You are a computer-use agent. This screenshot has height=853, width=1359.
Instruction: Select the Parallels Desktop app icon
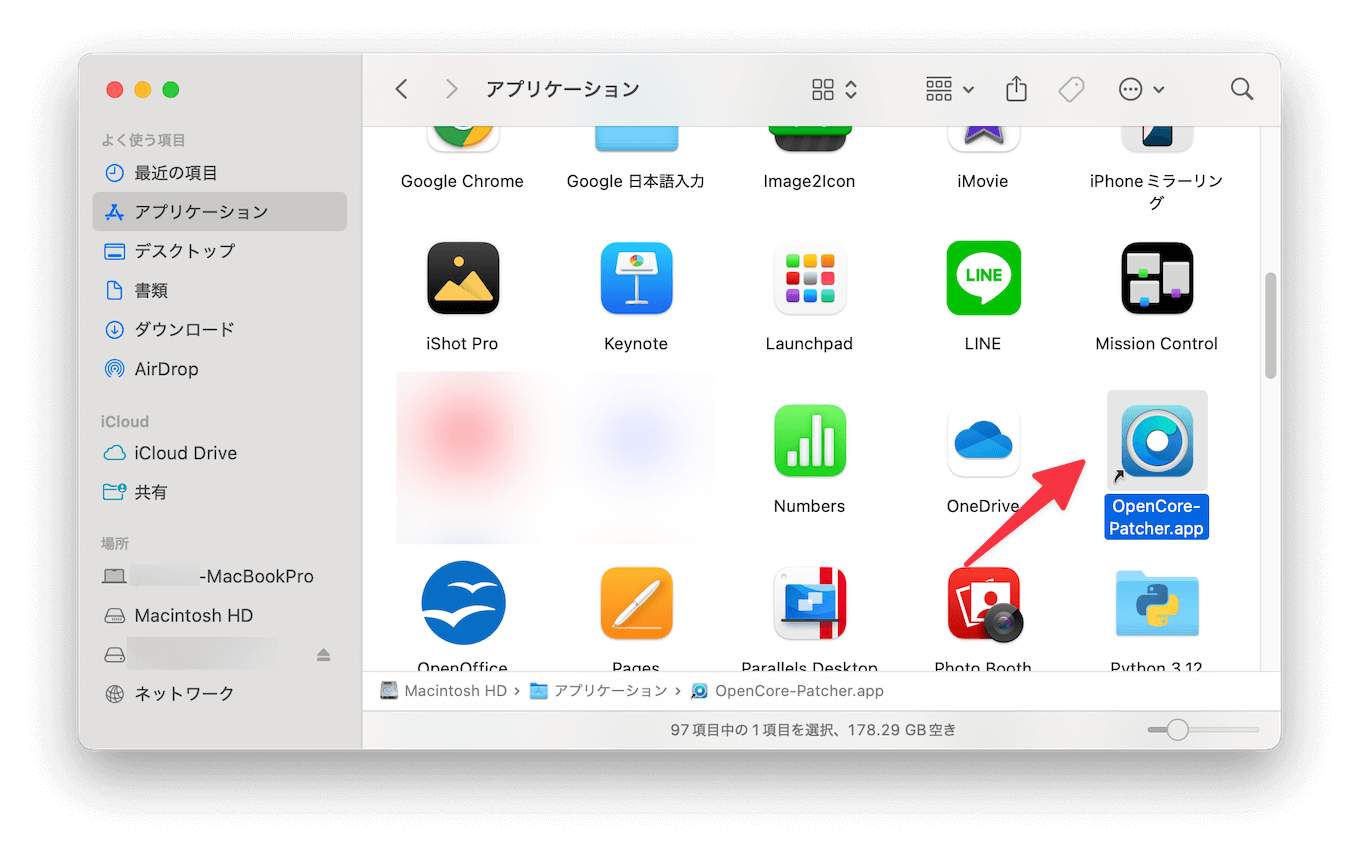[x=809, y=603]
